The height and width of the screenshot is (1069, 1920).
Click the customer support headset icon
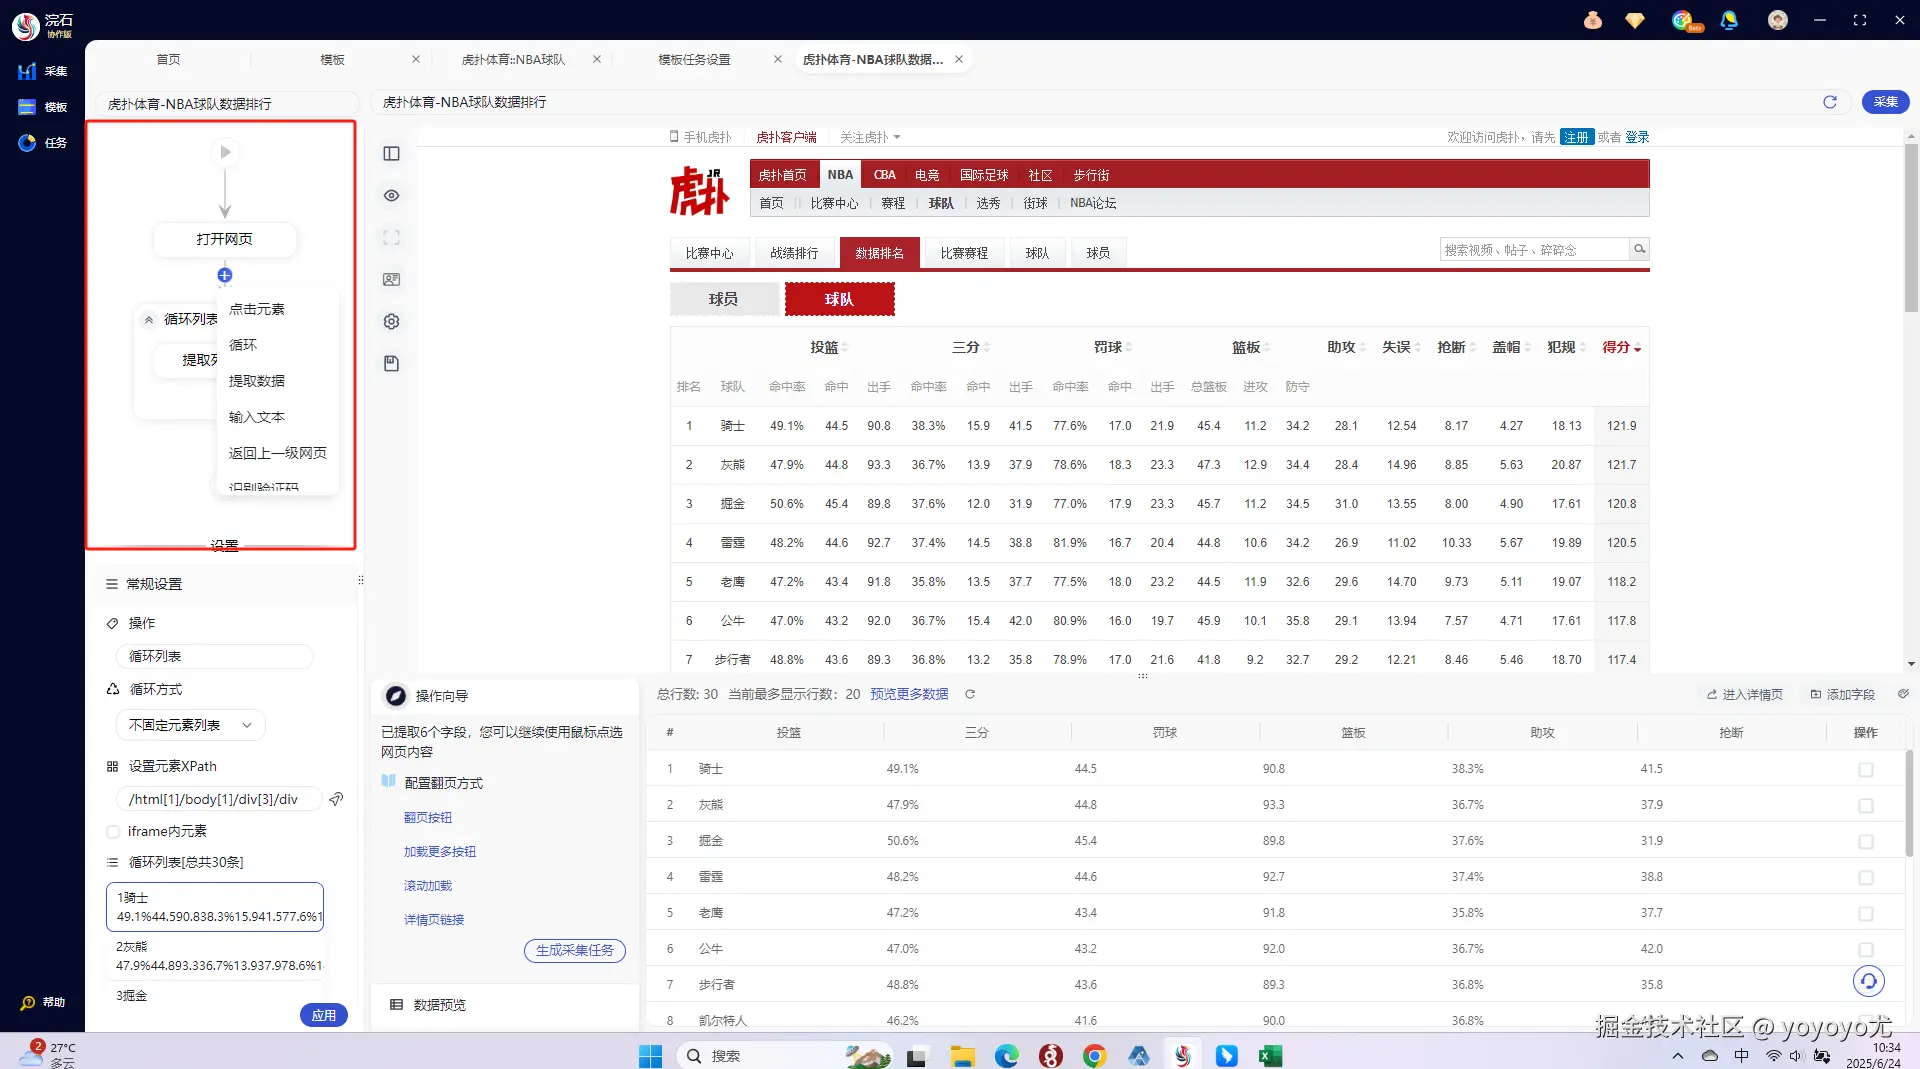point(1868,981)
